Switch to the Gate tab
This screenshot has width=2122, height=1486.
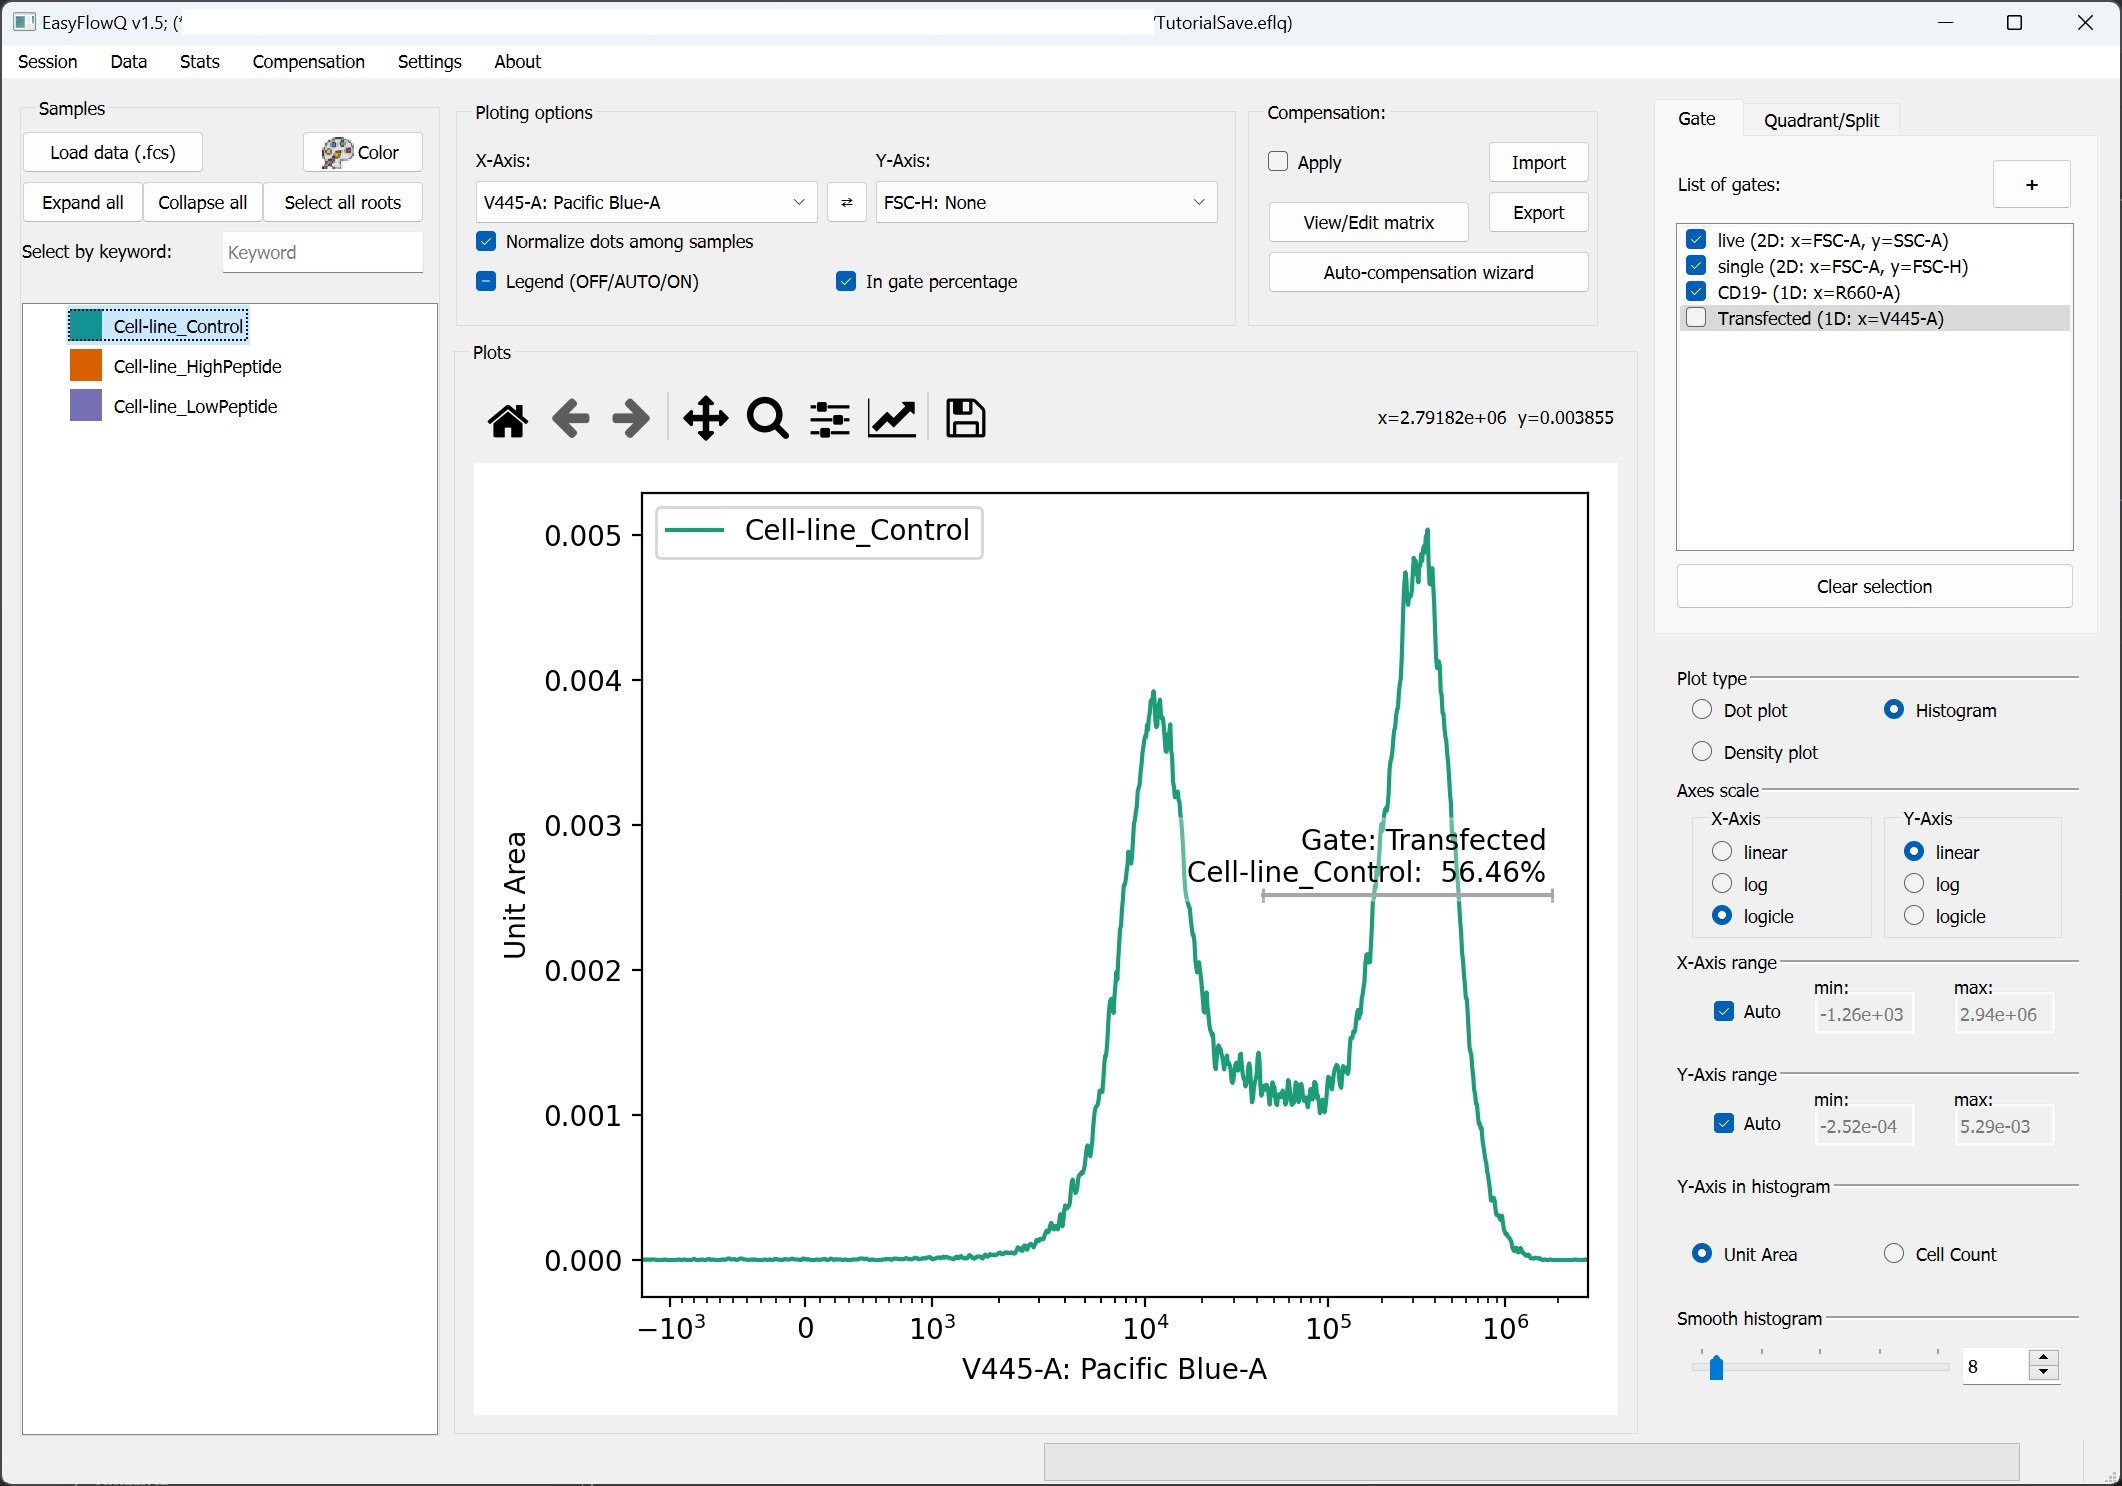1697,119
